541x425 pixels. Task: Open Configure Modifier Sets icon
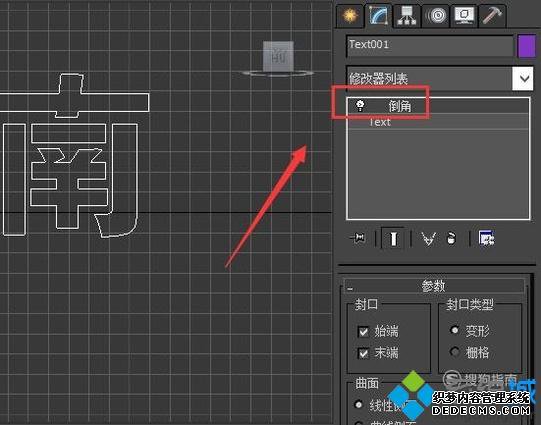coord(486,238)
